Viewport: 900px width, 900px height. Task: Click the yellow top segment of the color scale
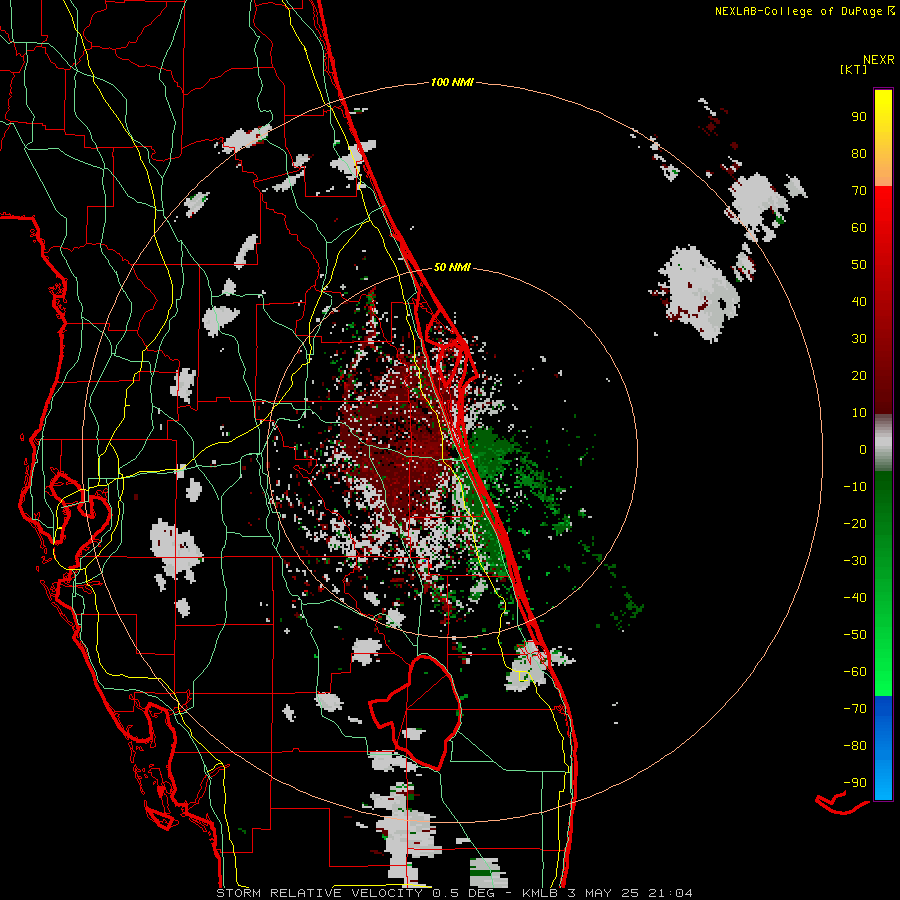point(883,138)
